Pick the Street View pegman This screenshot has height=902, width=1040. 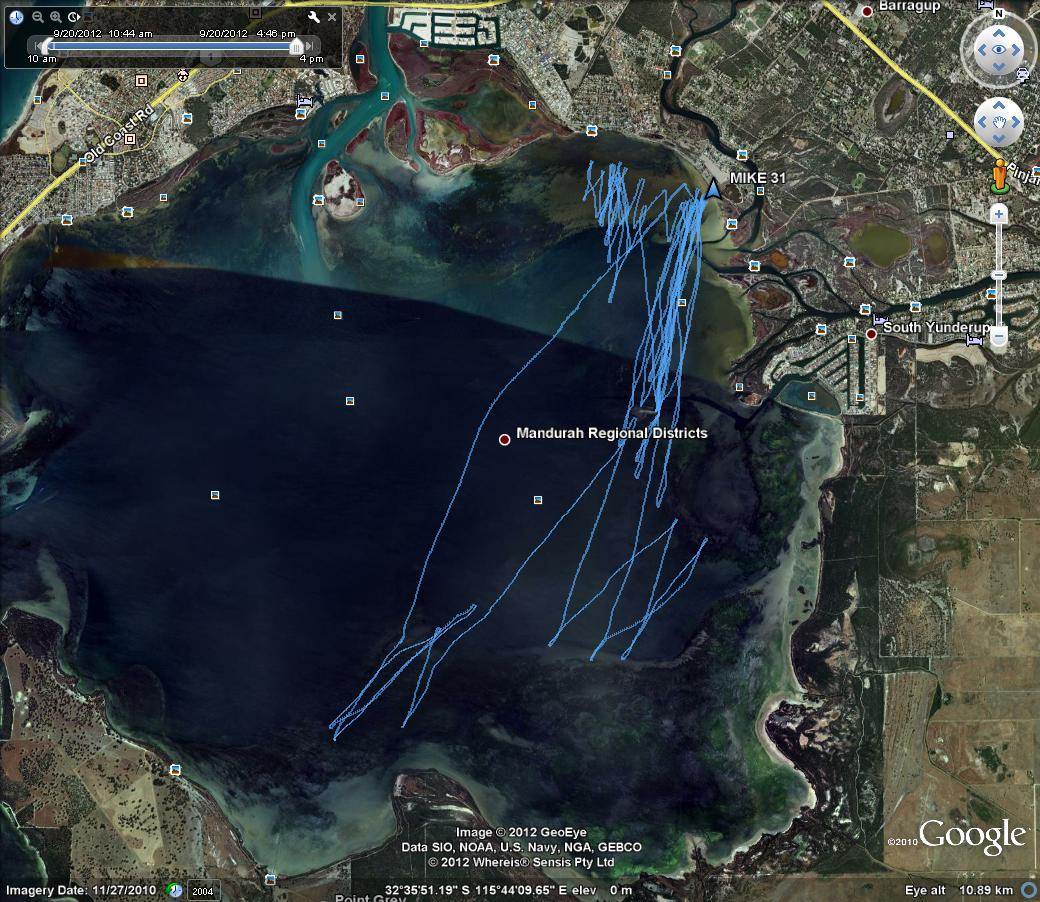pyautogui.click(x=998, y=176)
